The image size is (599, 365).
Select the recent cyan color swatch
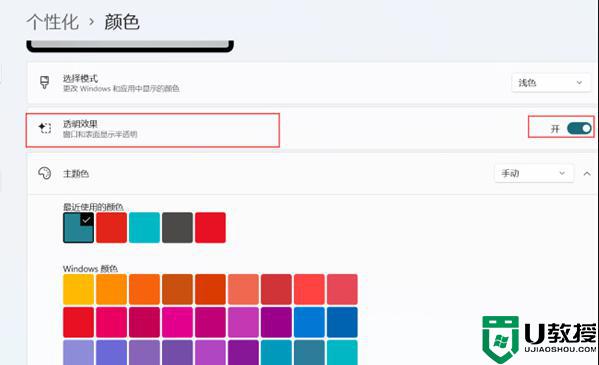coord(144,227)
